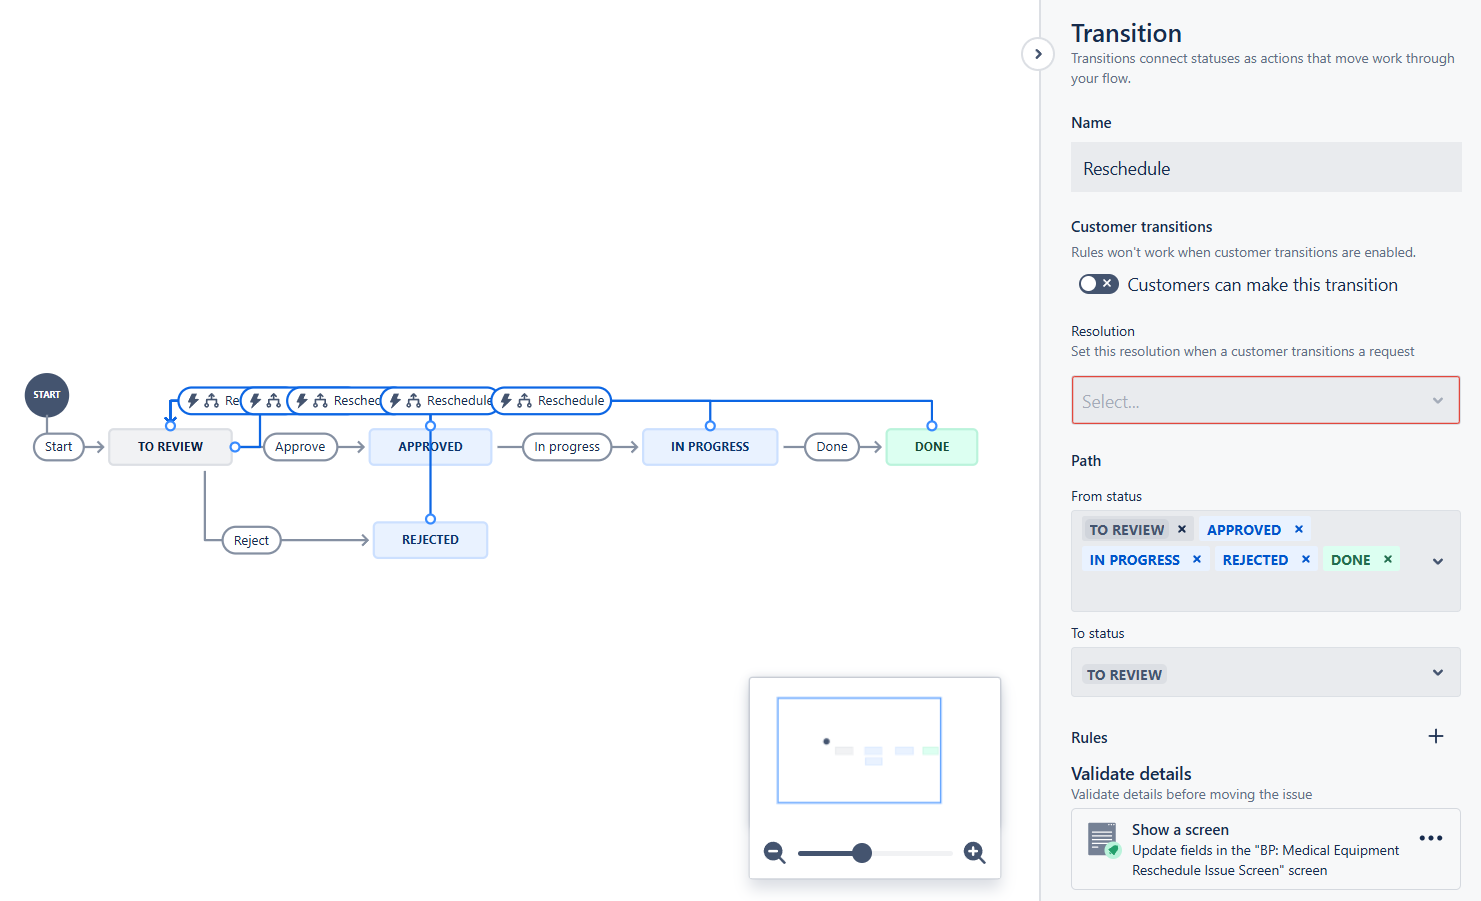Collapse the Transition side panel
The width and height of the screenshot is (1481, 901).
pyautogui.click(x=1038, y=54)
